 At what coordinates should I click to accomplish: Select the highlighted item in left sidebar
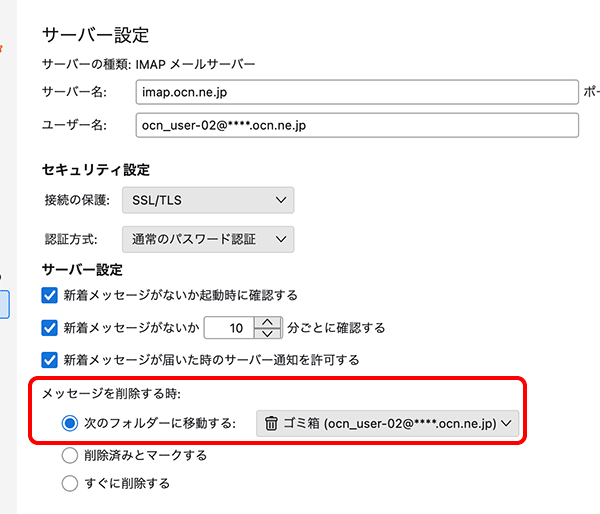4,304
